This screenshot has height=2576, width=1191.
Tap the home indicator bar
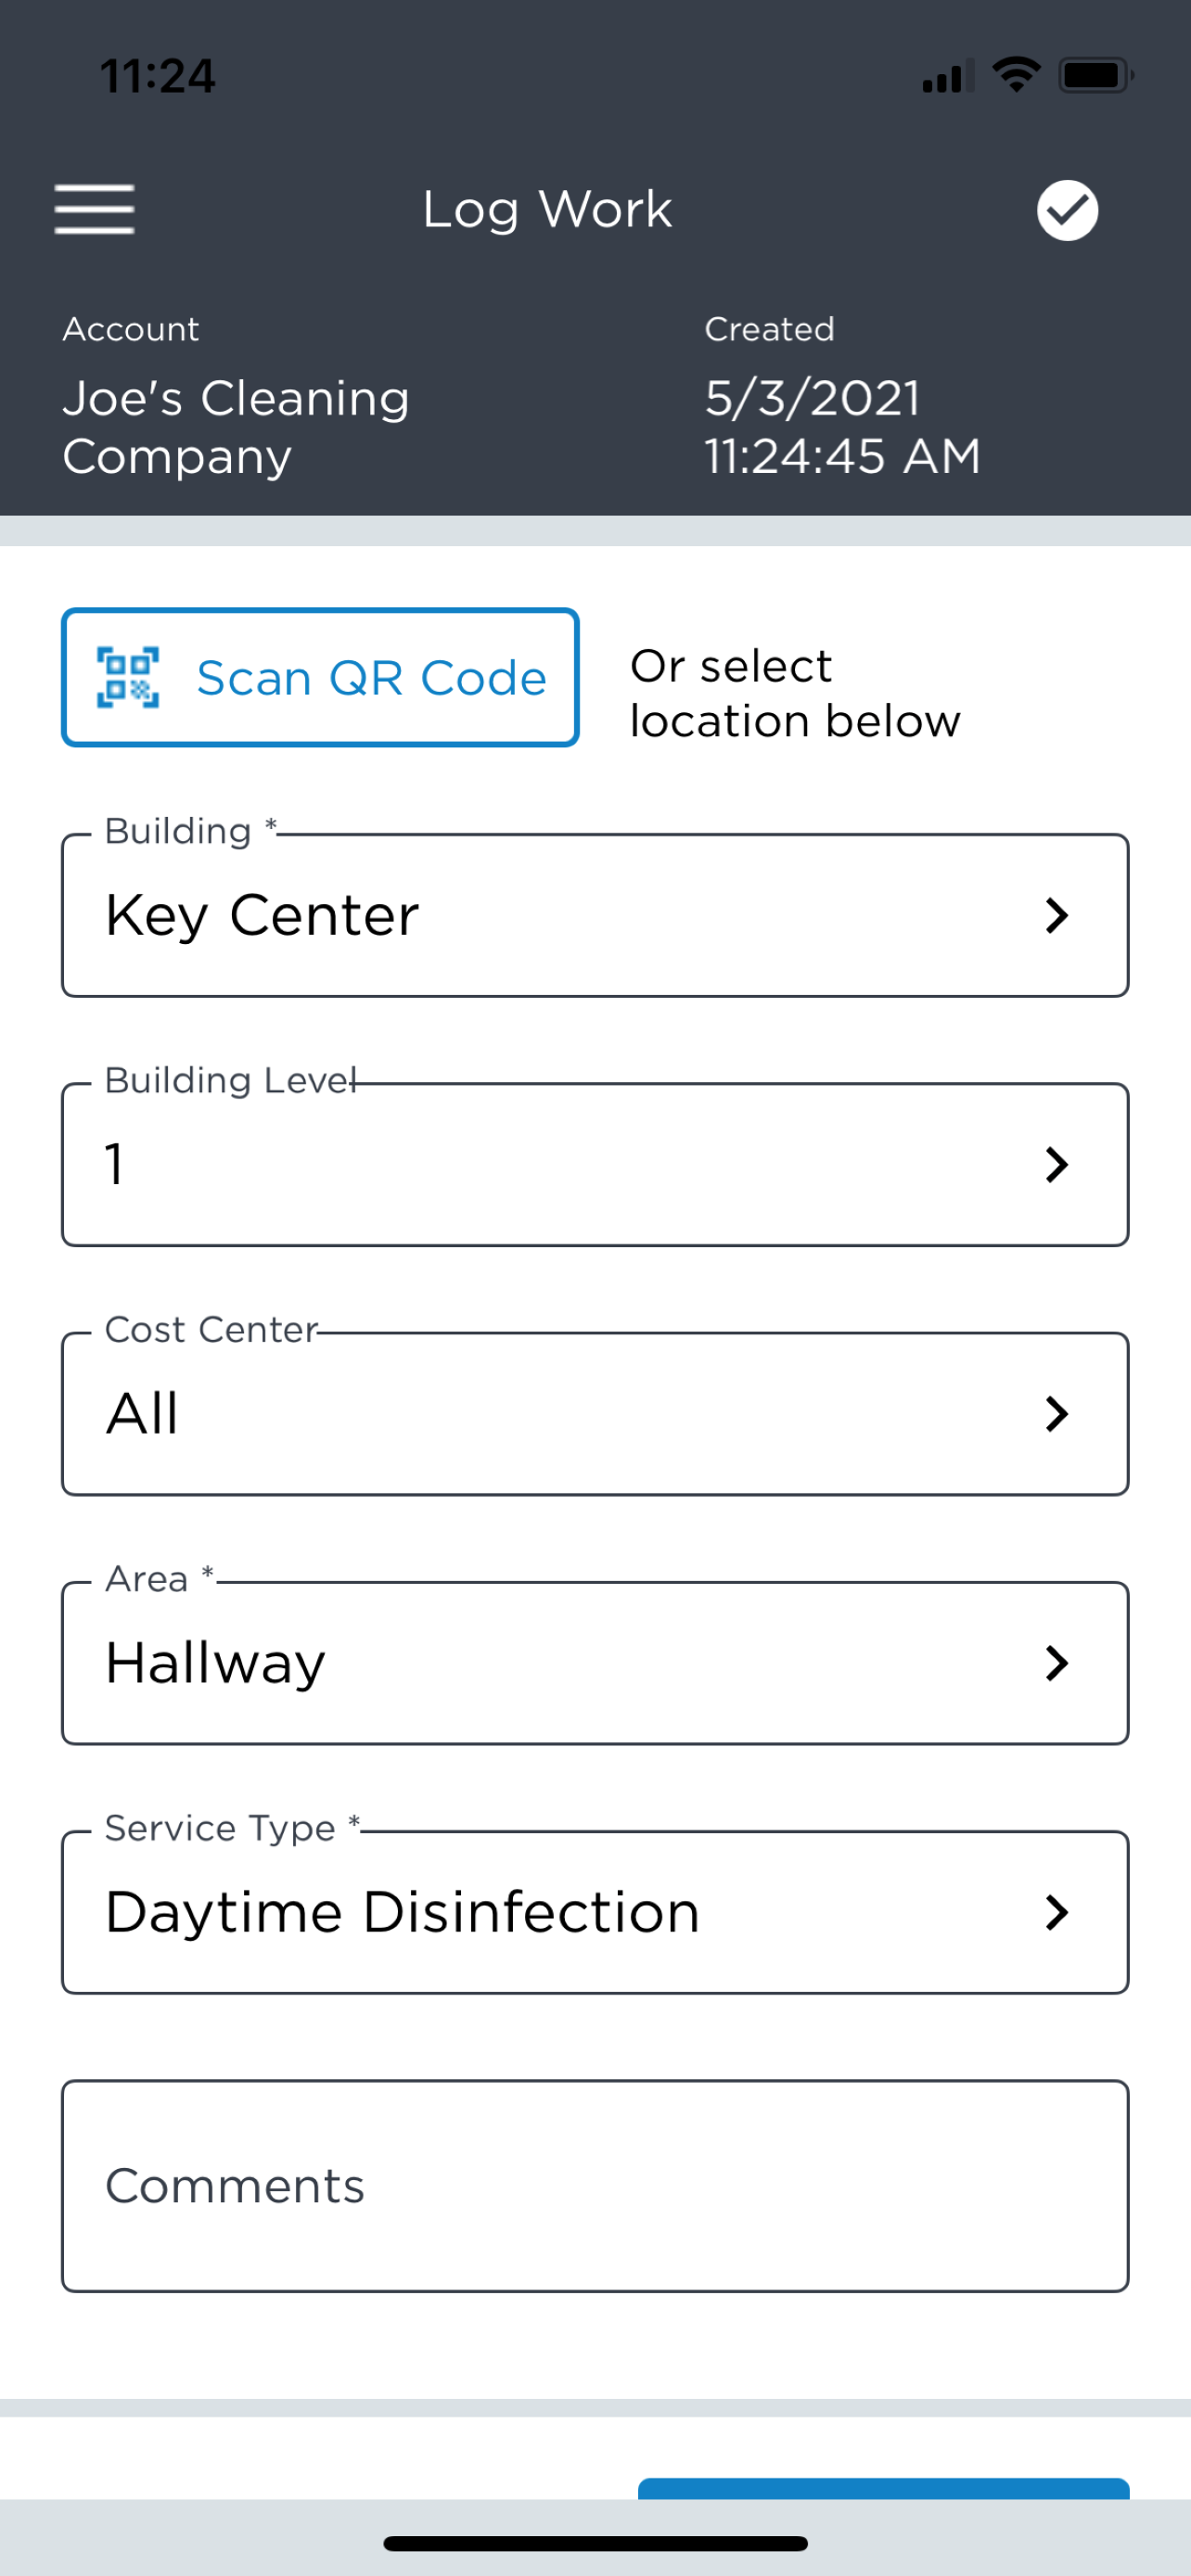pos(595,2543)
